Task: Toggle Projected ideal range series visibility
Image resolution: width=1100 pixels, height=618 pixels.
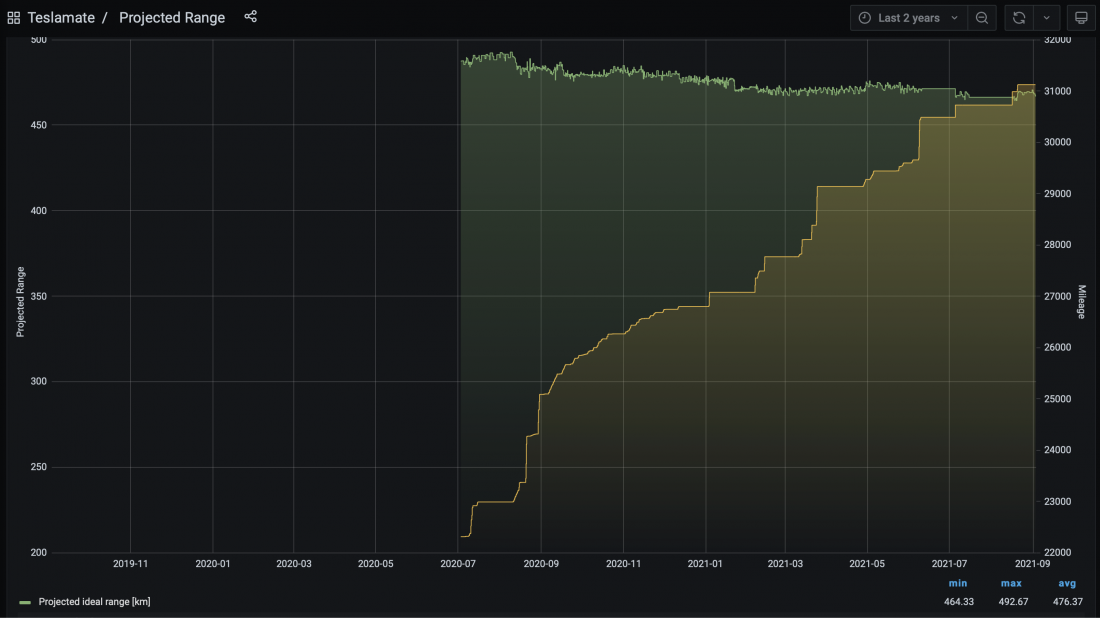Action: click(94, 602)
